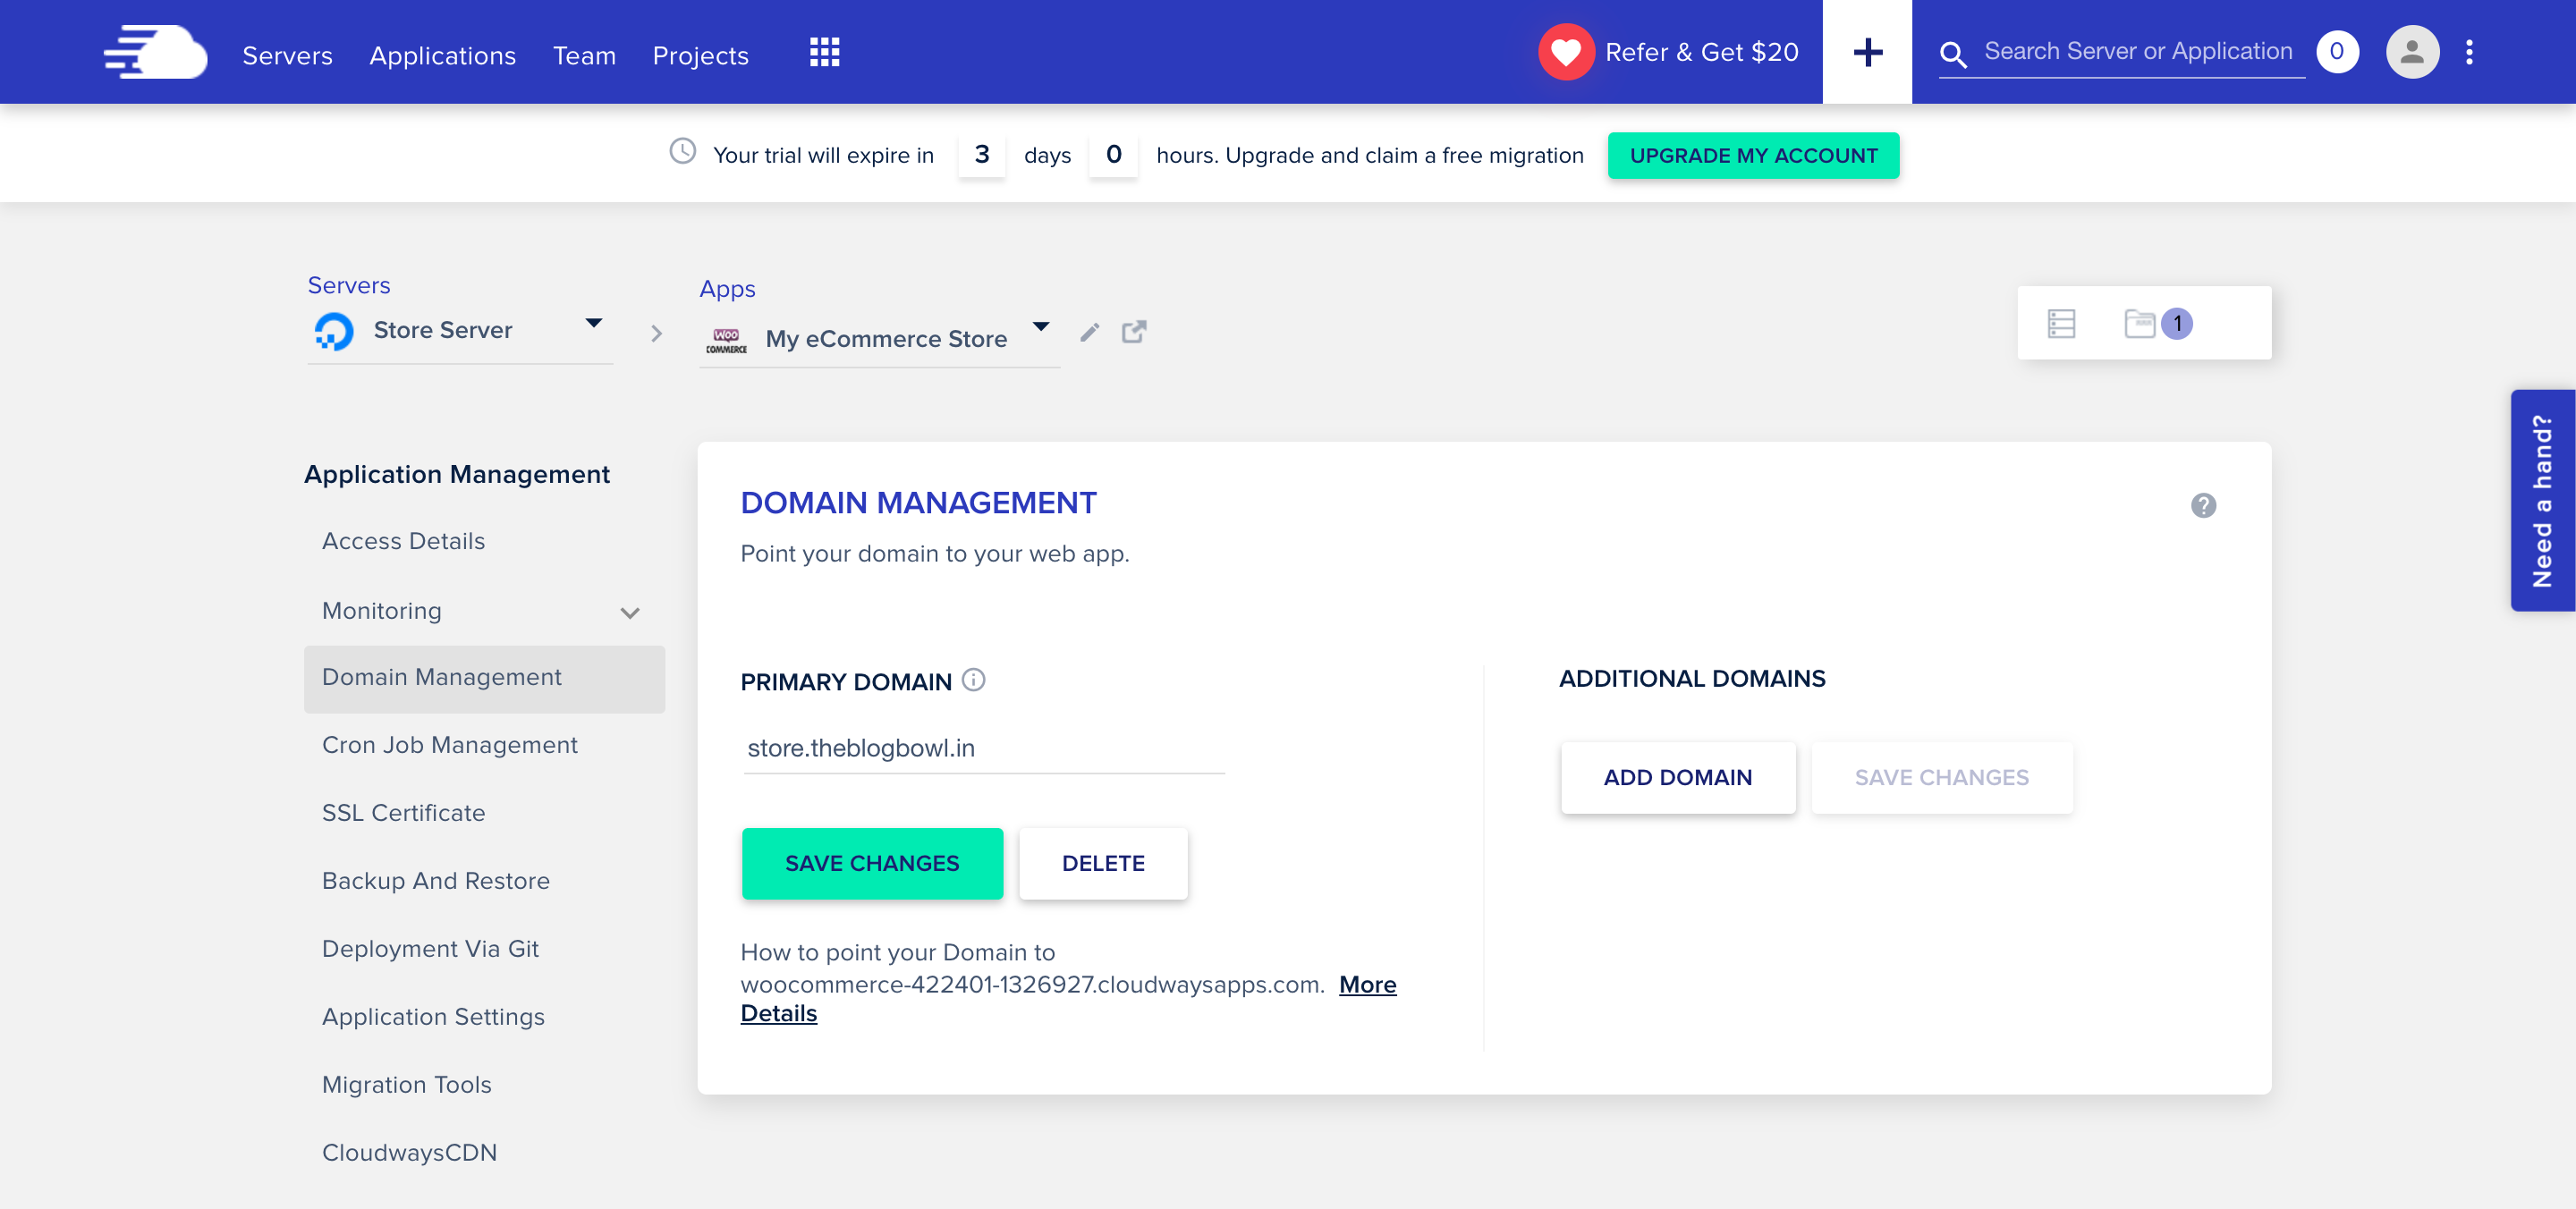Viewport: 2576px width, 1209px height.
Task: Click the user profile avatar icon
Action: click(x=2411, y=52)
